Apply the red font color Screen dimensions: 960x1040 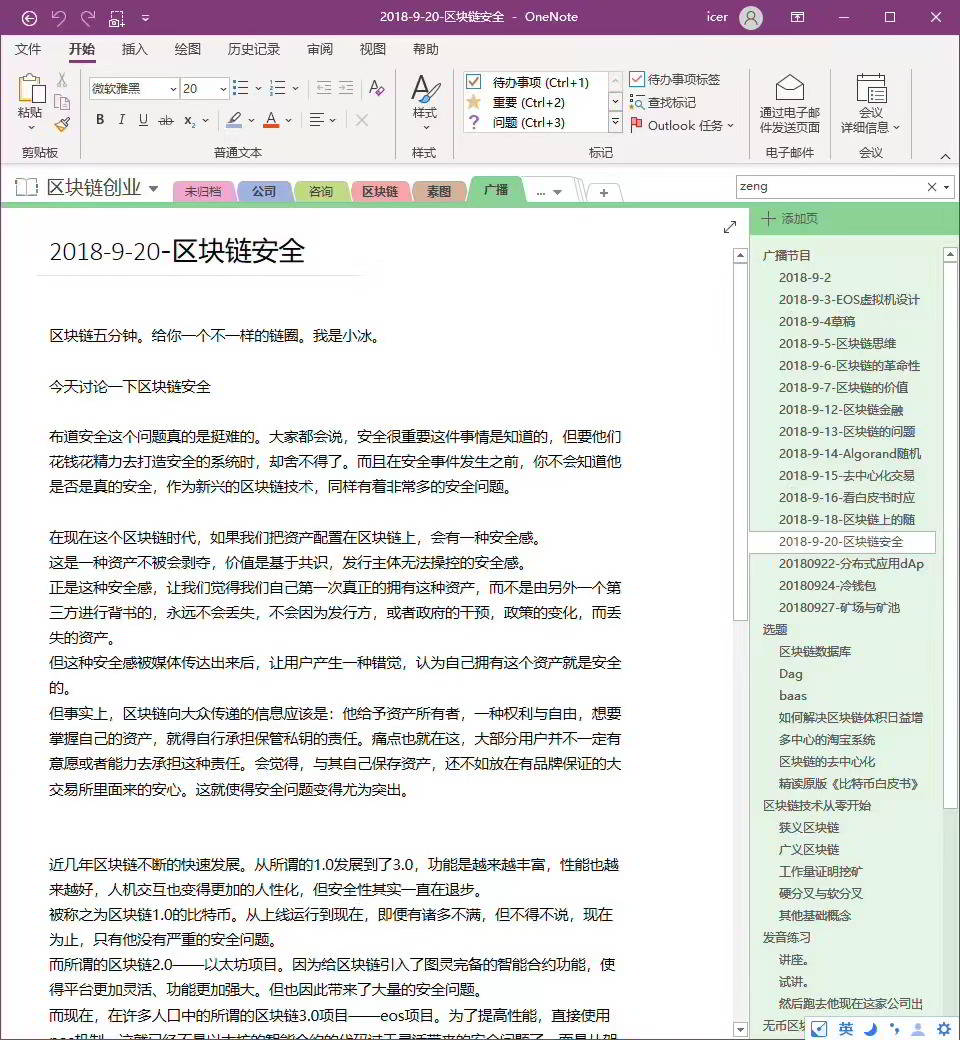(271, 120)
